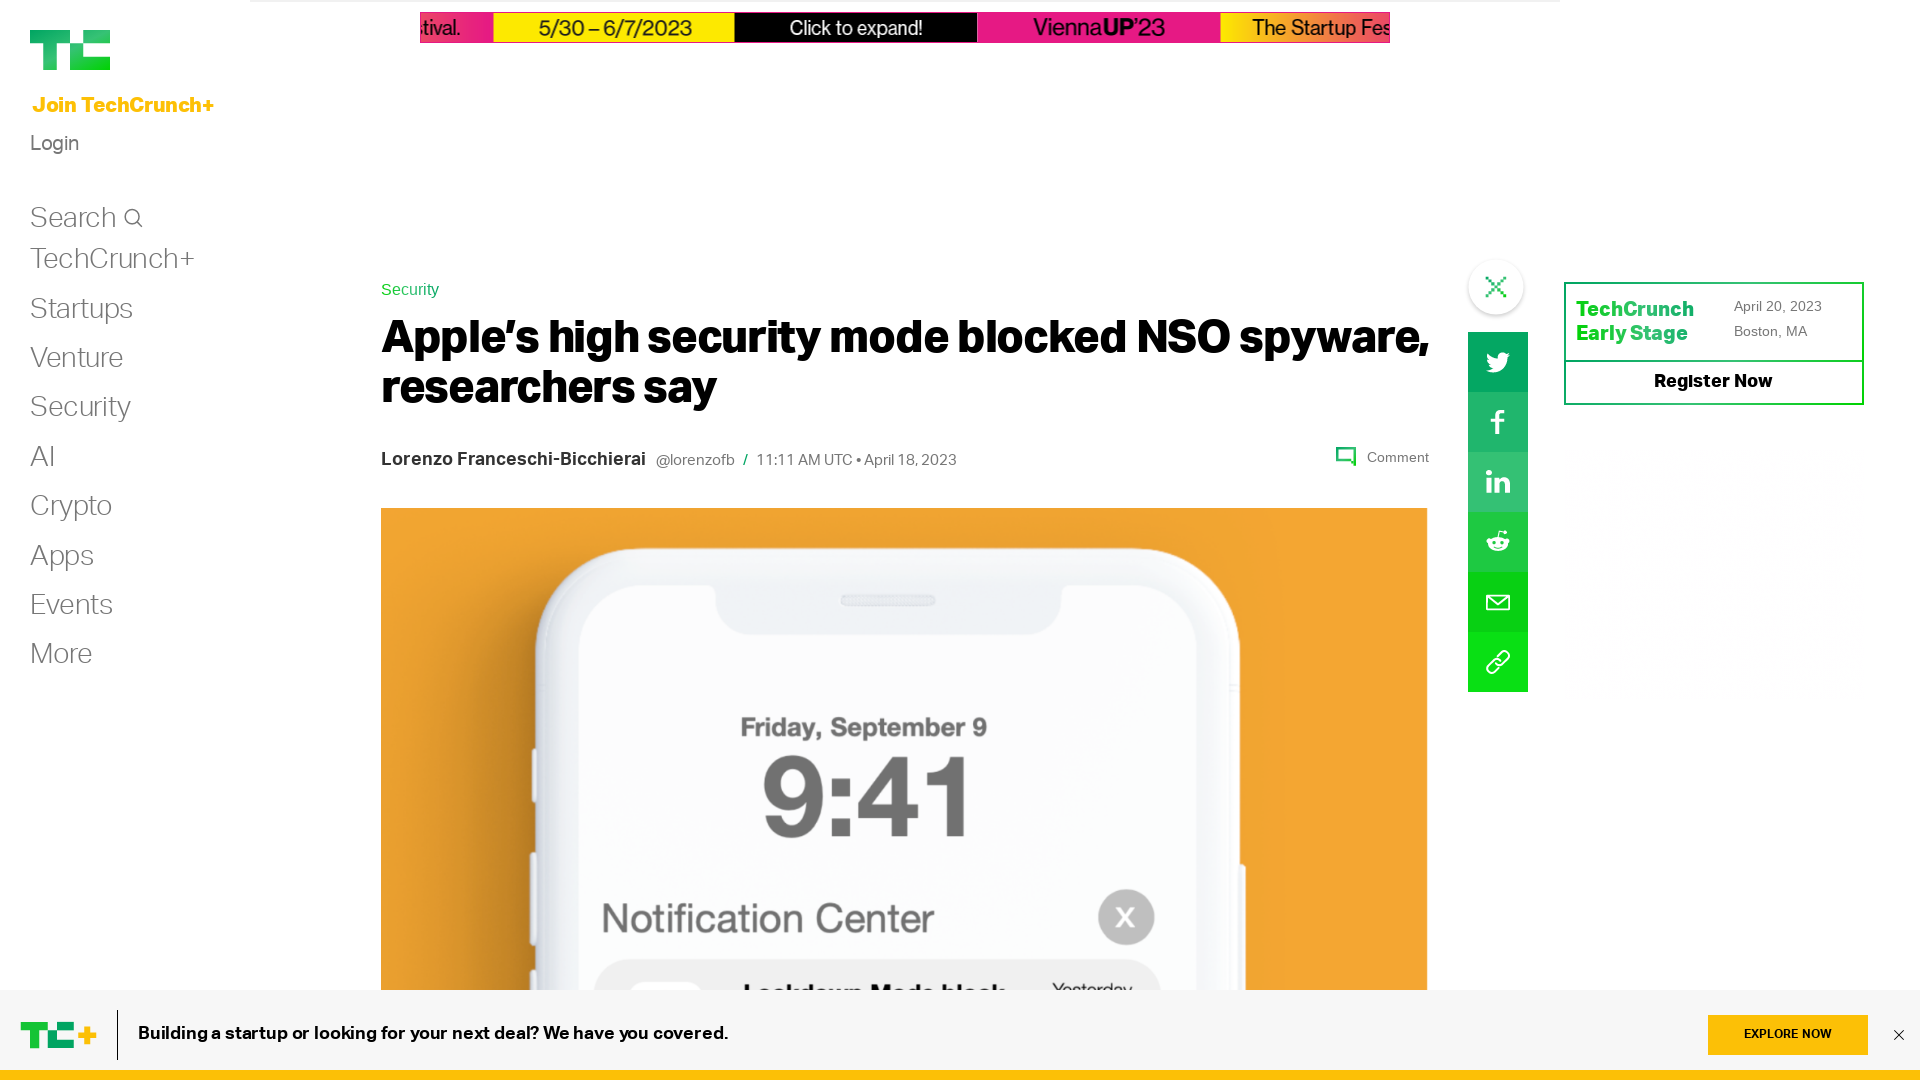Click the Twitter share icon
This screenshot has height=1080, width=1920.
click(1498, 361)
